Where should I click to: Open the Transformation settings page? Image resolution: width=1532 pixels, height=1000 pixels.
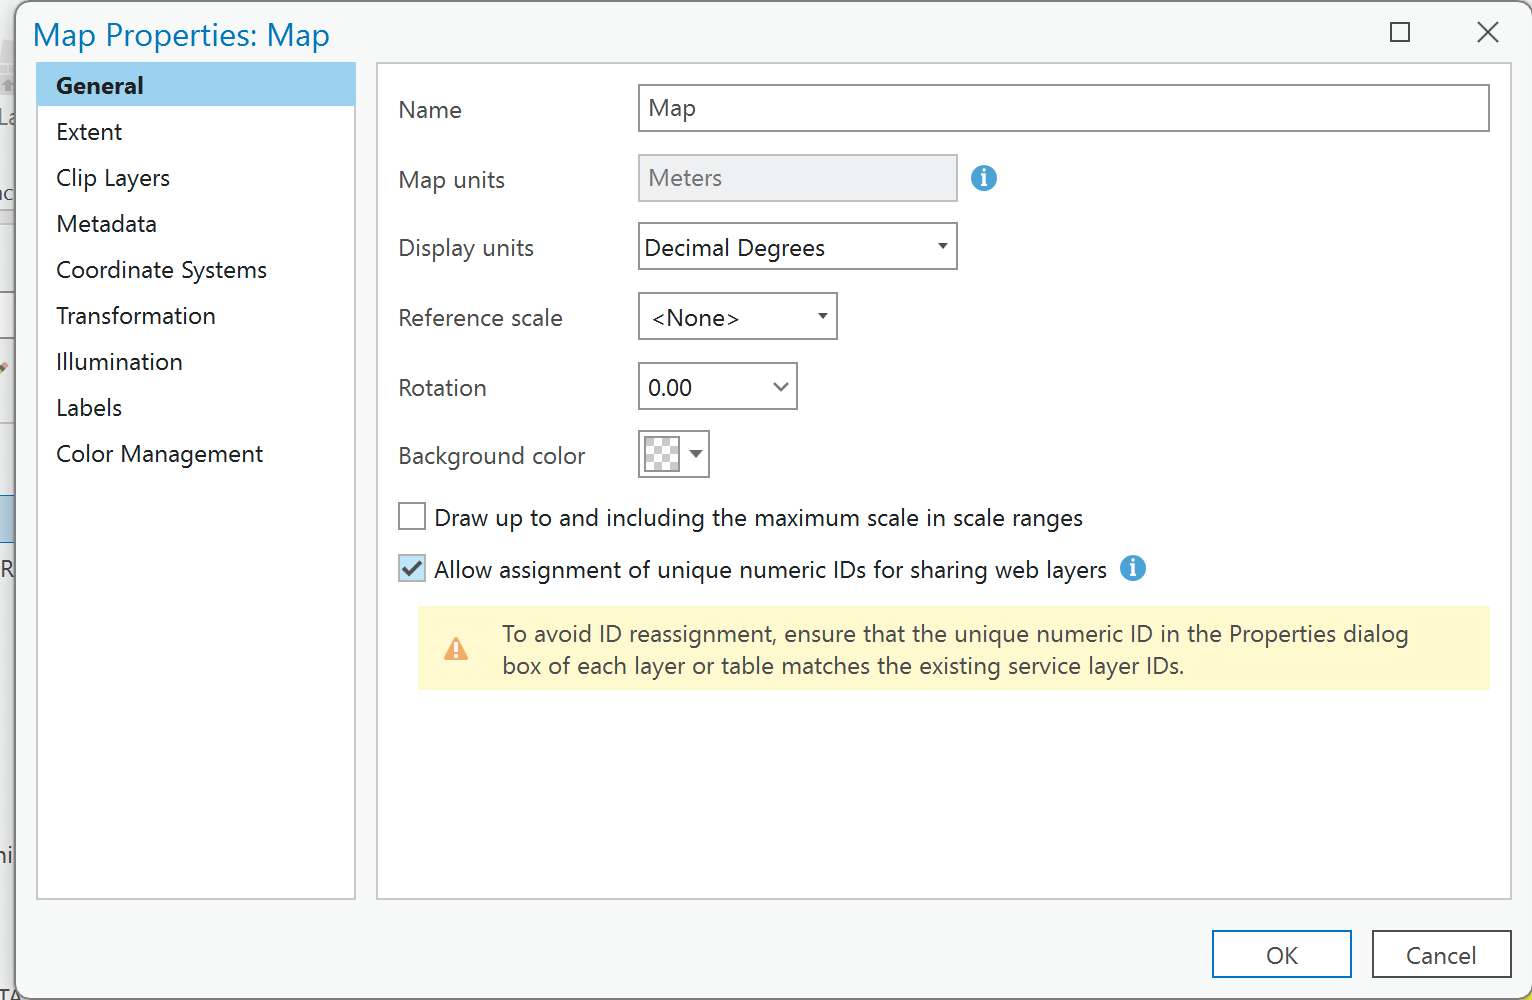coord(136,316)
